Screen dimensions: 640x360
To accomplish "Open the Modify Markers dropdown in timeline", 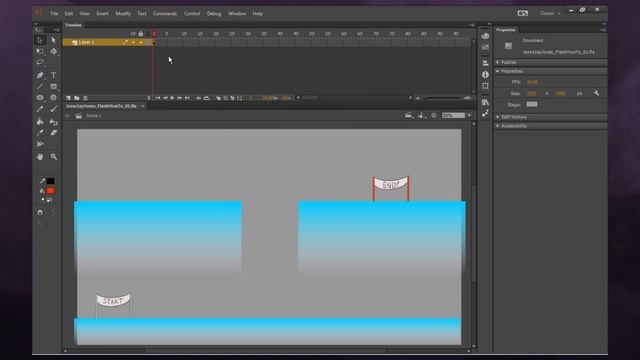I will click(x=240, y=98).
